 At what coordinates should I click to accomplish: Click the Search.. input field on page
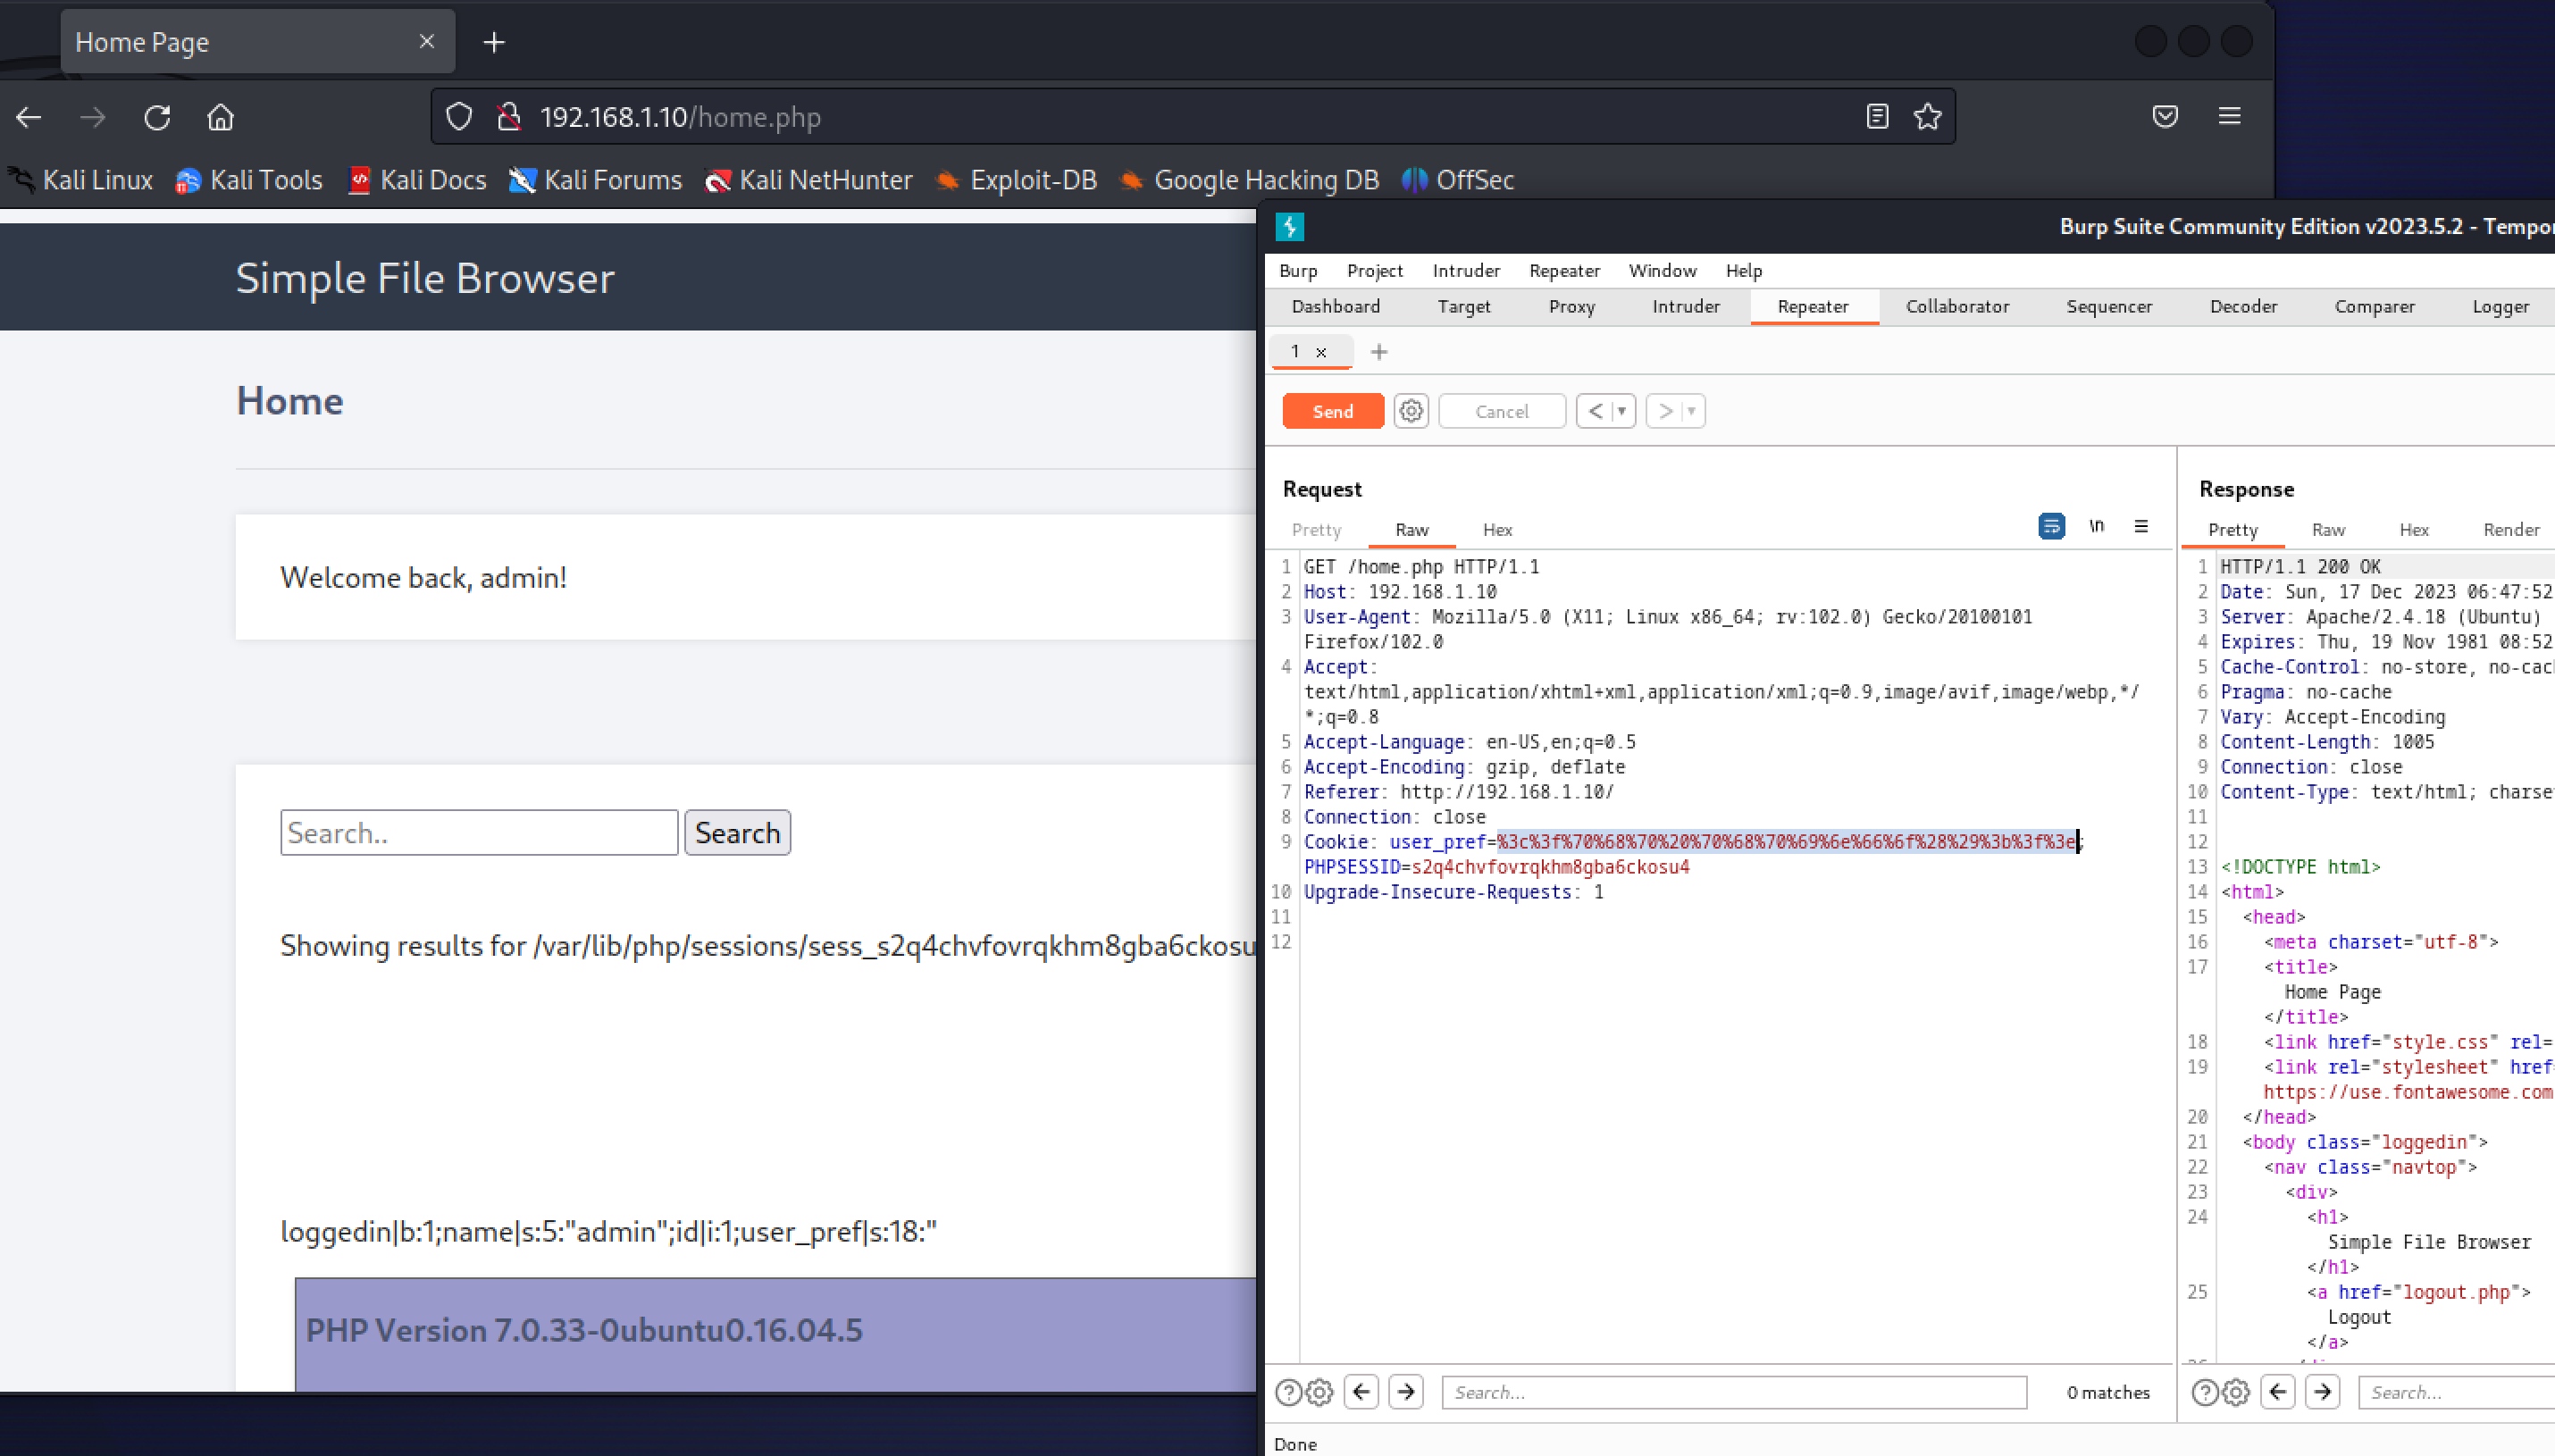479,833
